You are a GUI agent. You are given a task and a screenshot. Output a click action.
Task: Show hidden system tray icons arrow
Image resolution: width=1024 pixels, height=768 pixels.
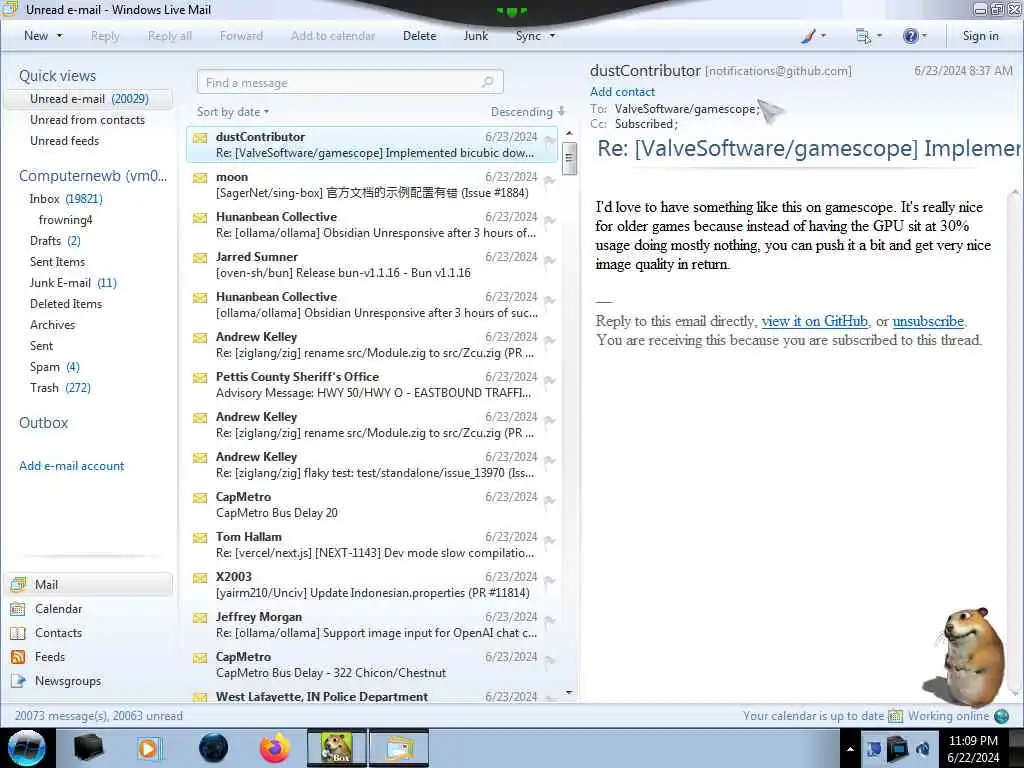[x=850, y=750]
